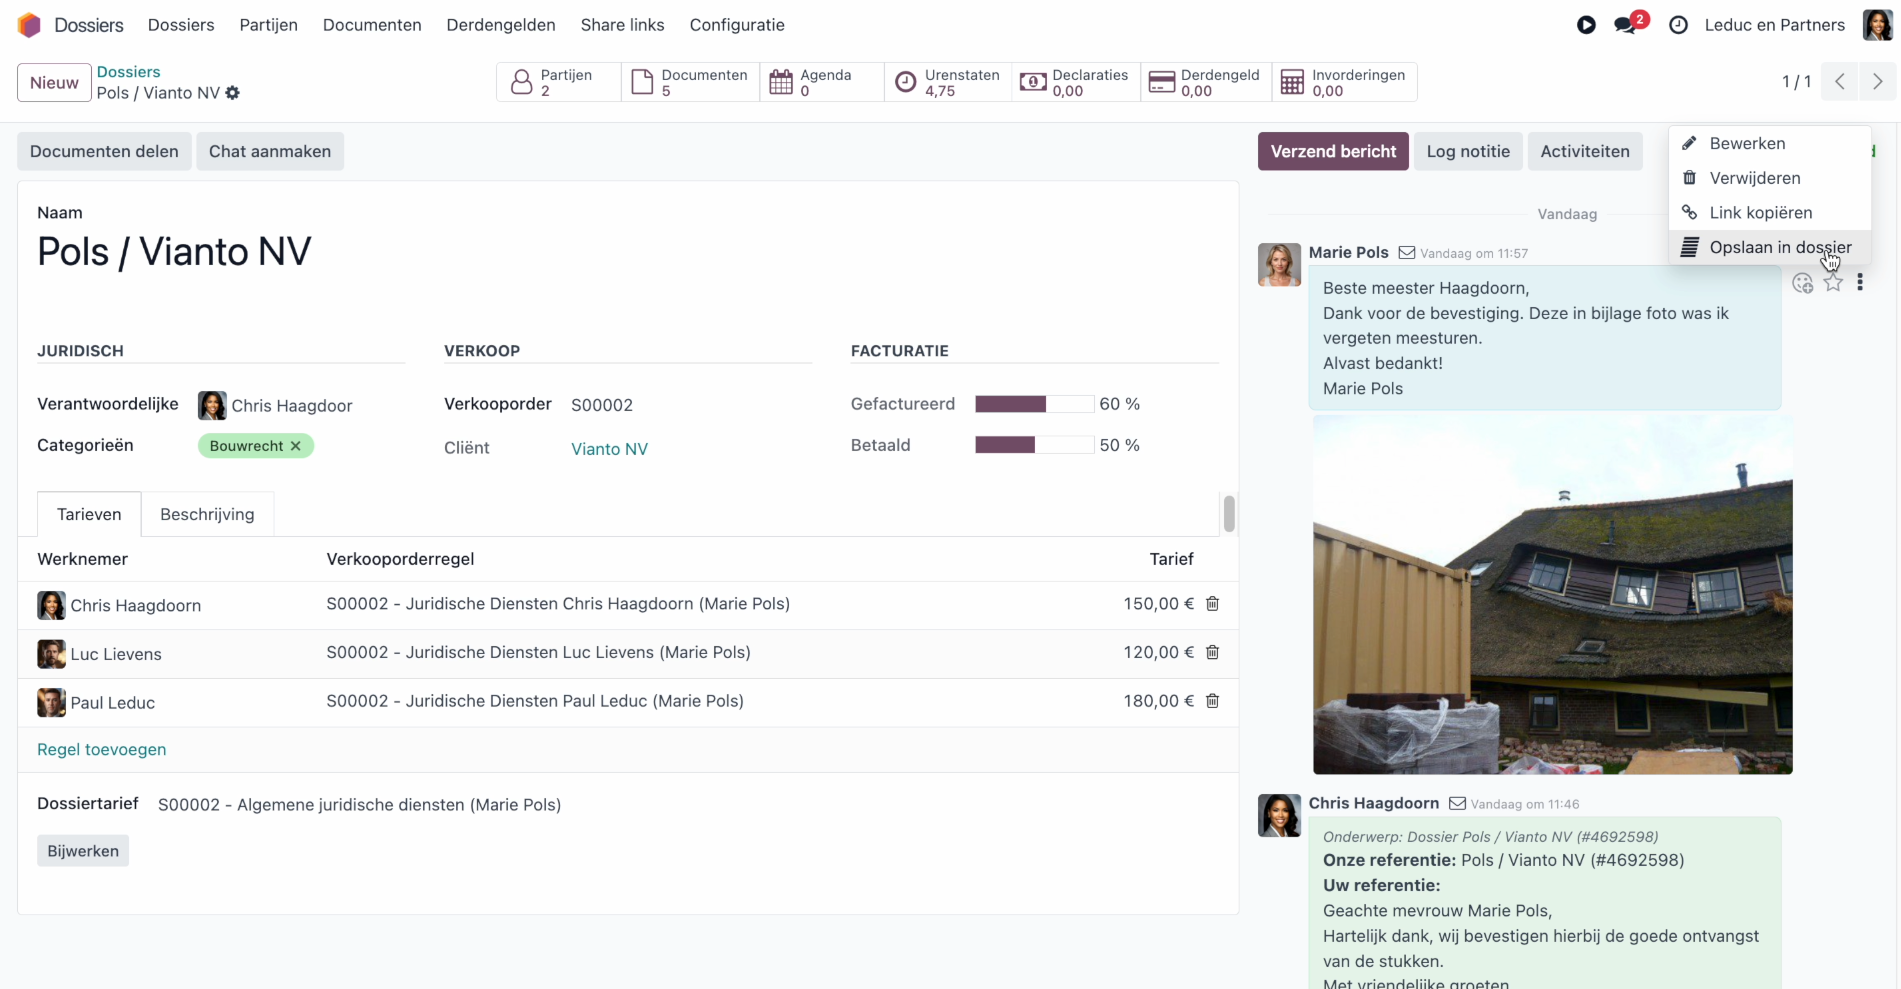The image size is (1901, 989).
Task: Click the 120,00 € tariff cell
Action: 1158,652
